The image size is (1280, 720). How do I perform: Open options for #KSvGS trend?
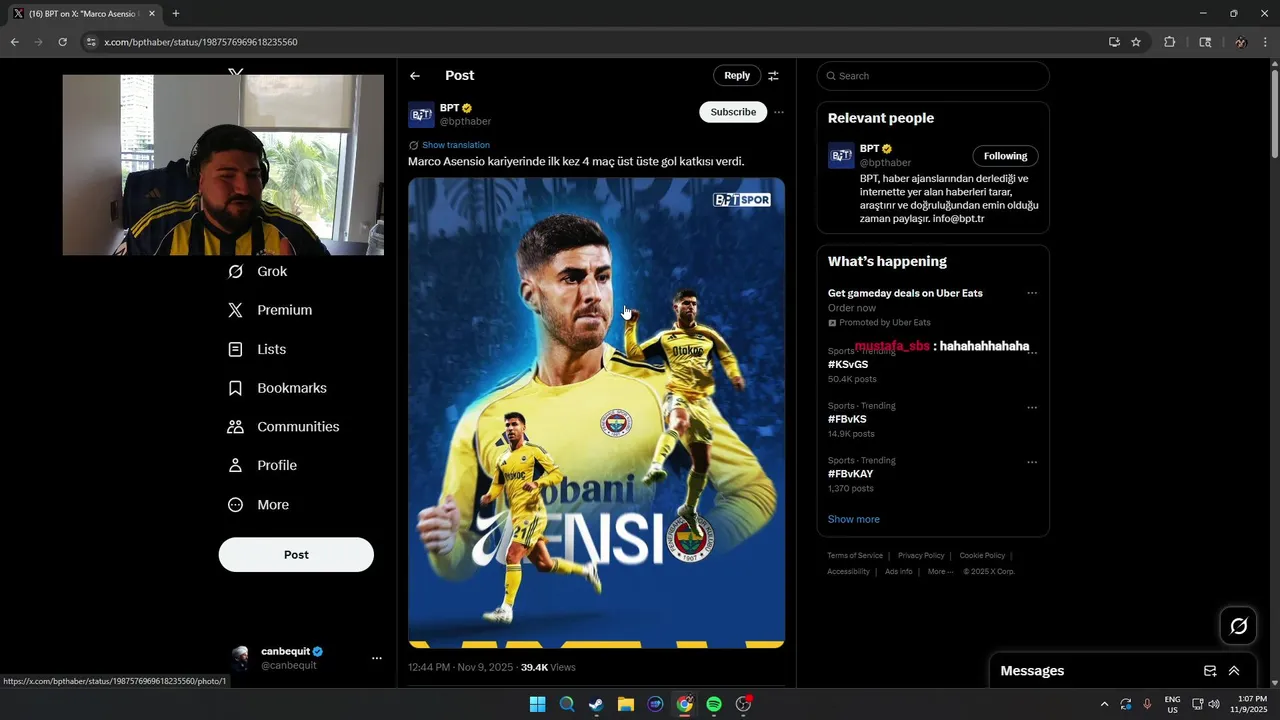pos(1032,352)
